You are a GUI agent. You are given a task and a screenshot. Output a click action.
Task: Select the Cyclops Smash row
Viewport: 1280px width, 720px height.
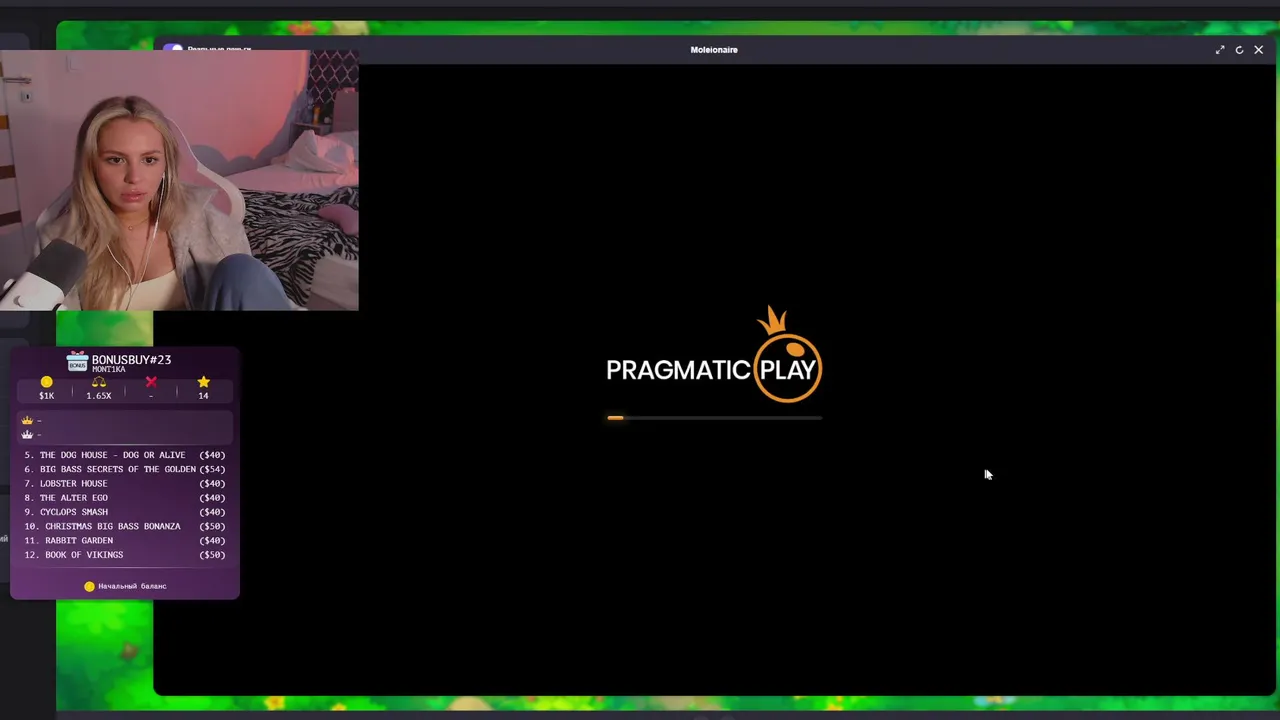coord(125,512)
